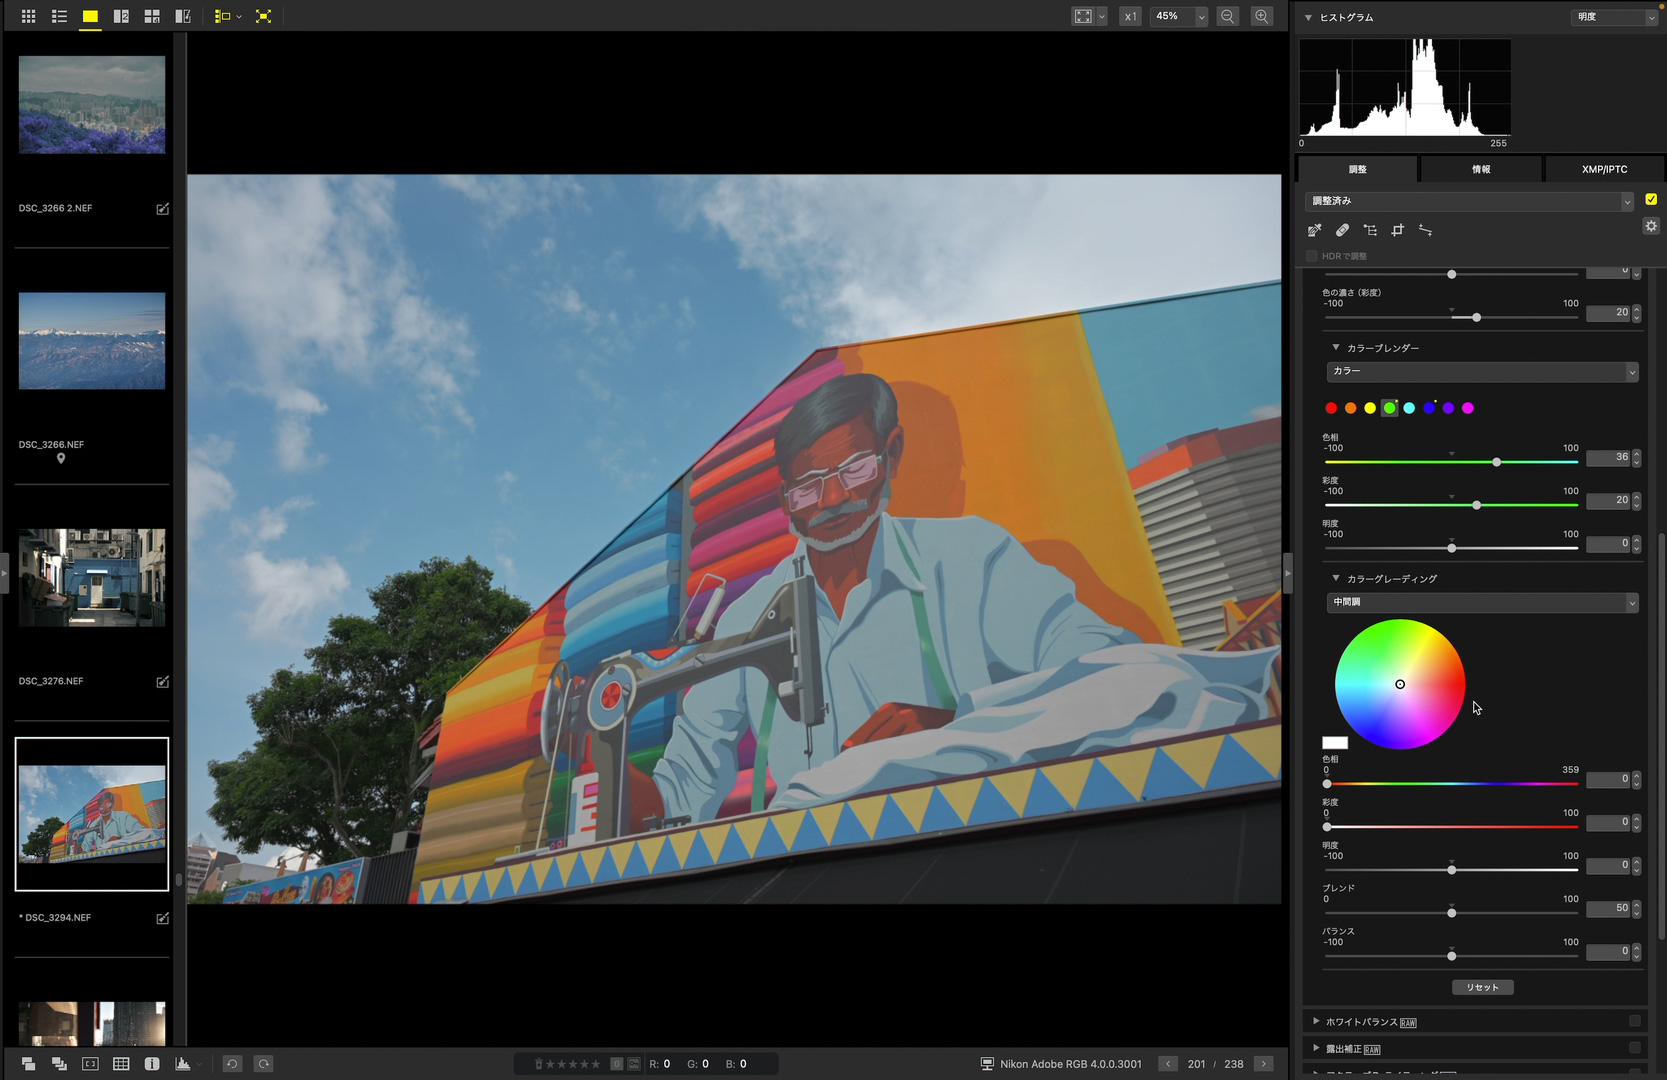
Task: Open the filmstrip layout options
Action: pos(228,16)
